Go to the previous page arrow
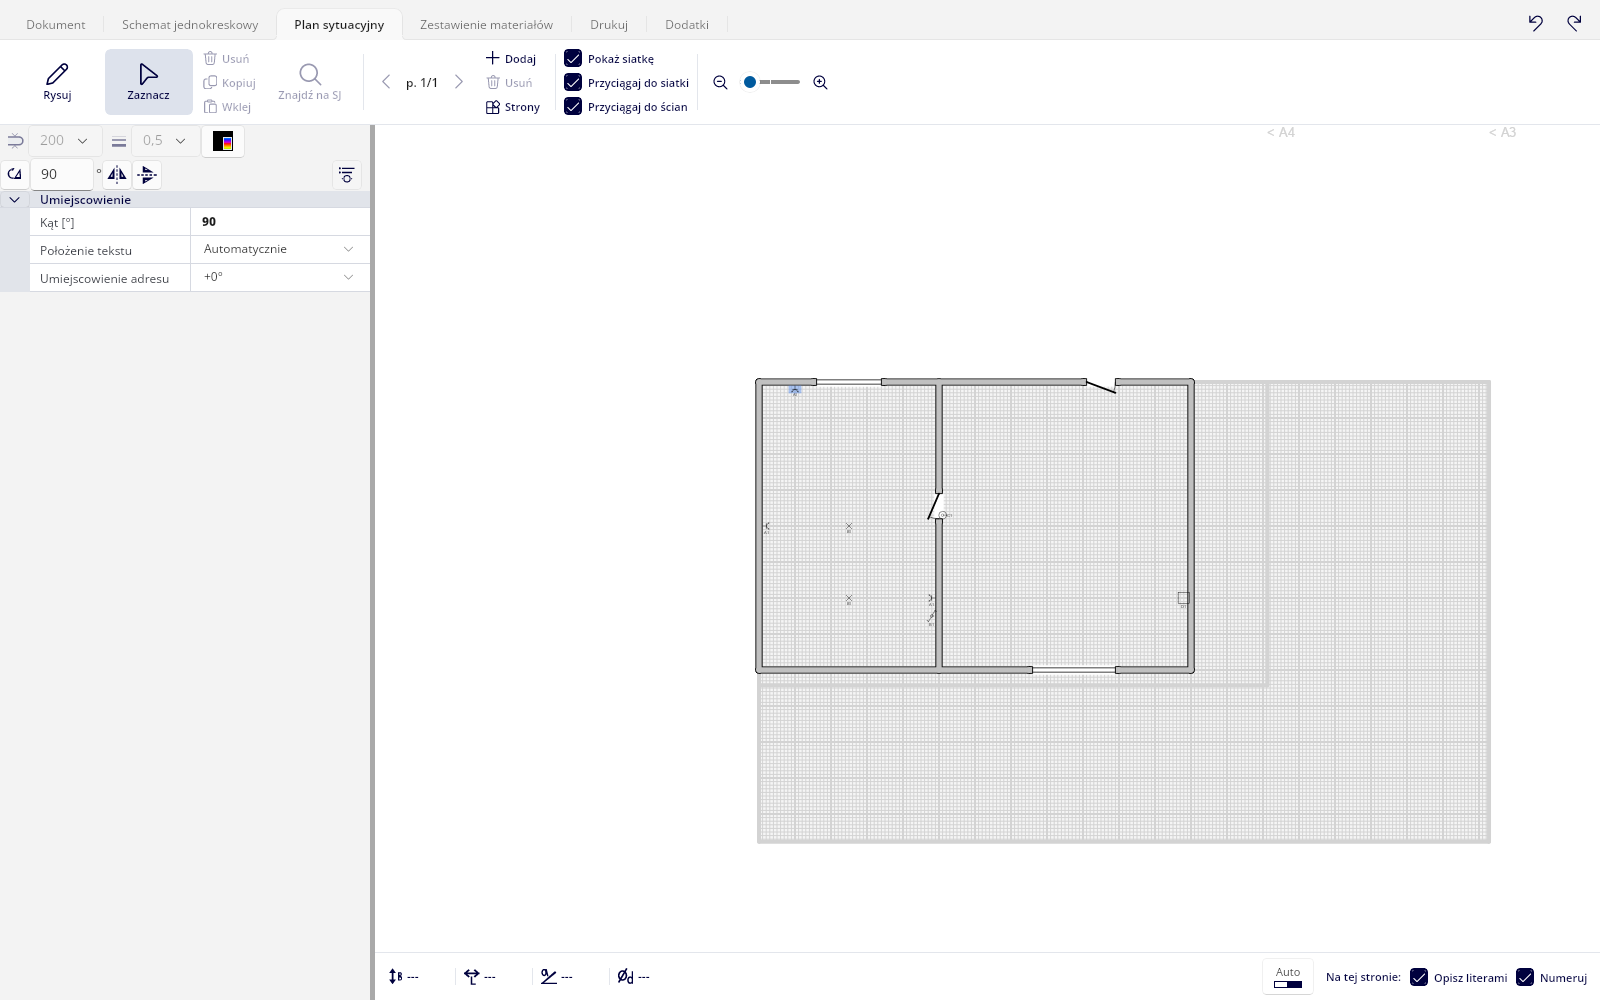Viewport: 1600px width, 1000px height. (x=386, y=82)
